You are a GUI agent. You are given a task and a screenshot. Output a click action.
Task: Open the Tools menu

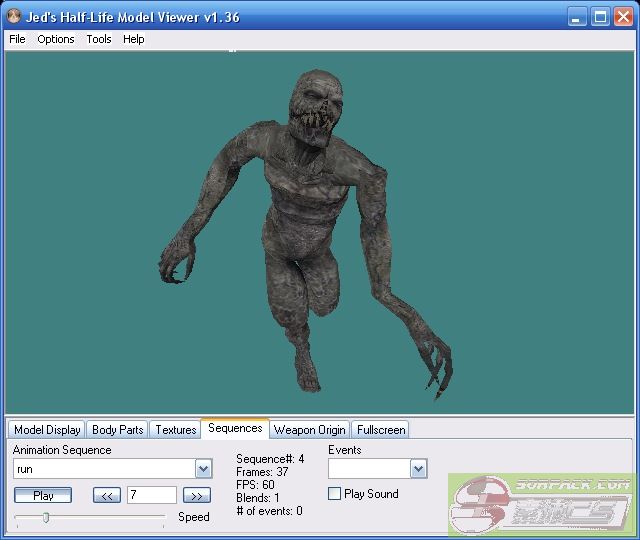(99, 39)
